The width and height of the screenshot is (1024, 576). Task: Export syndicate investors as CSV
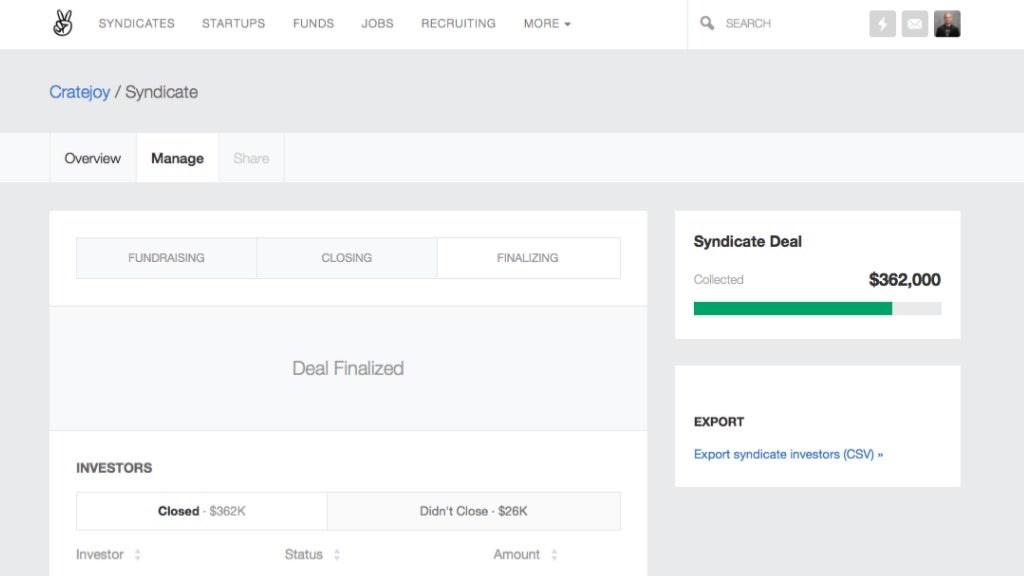pyautogui.click(x=788, y=454)
